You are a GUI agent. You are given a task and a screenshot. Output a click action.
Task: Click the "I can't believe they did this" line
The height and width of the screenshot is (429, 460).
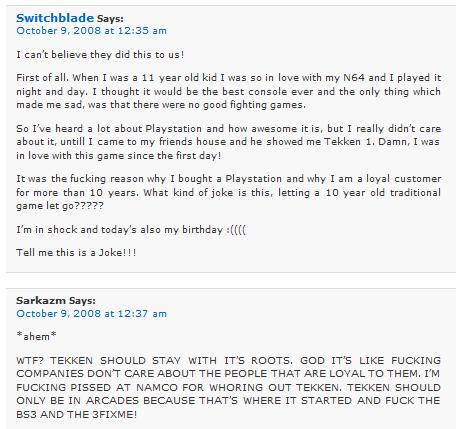point(100,54)
